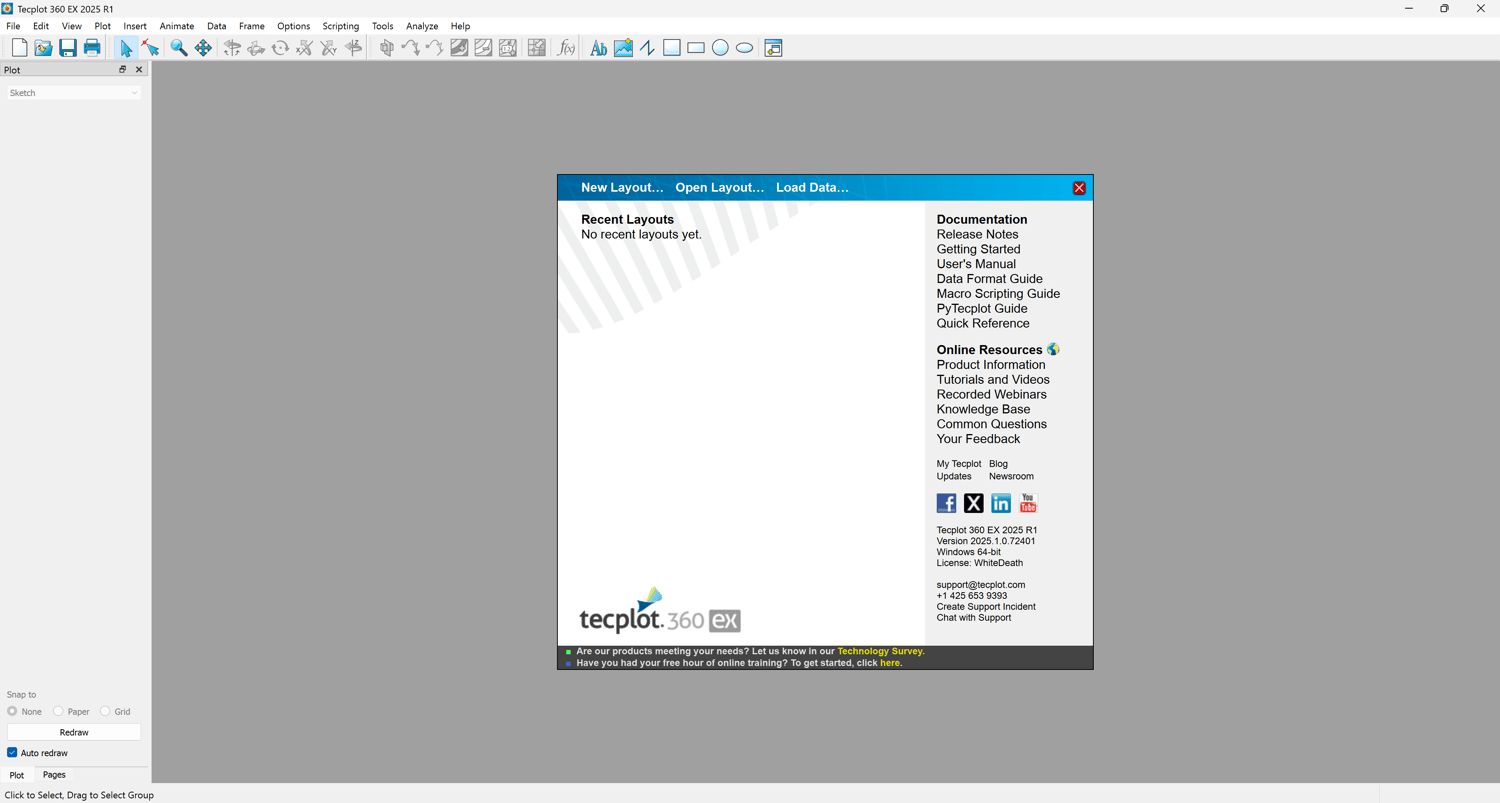
Task: Click New Layout... on welcome screen
Action: (x=622, y=188)
